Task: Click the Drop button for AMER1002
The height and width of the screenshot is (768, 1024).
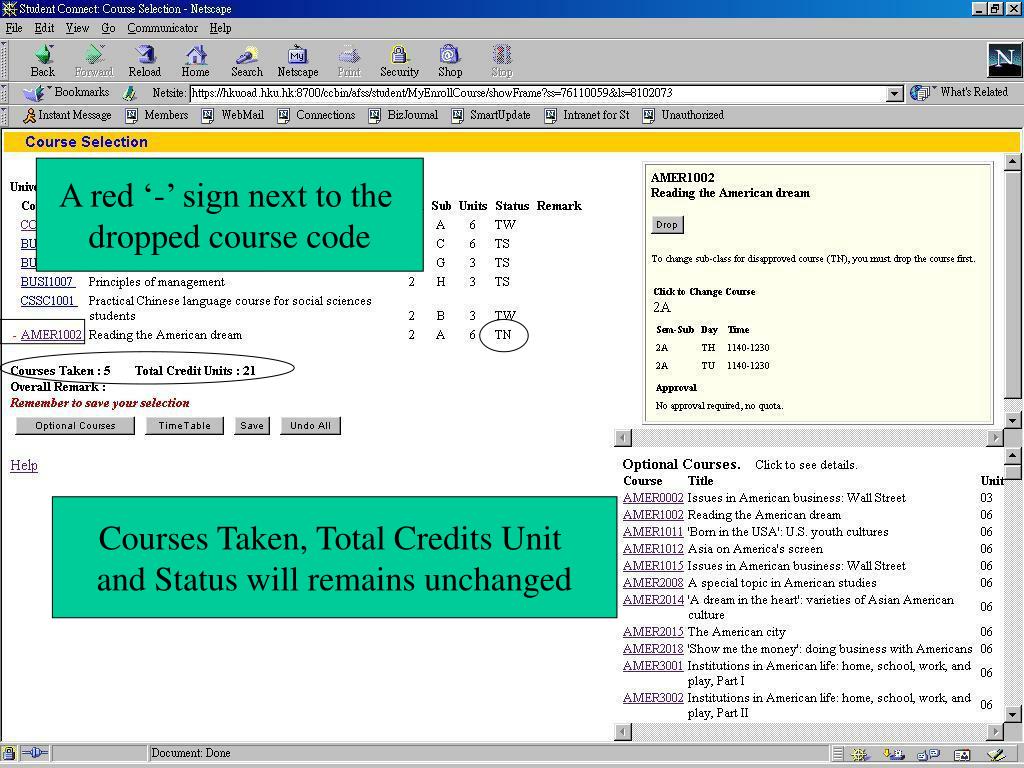Action: tap(667, 225)
